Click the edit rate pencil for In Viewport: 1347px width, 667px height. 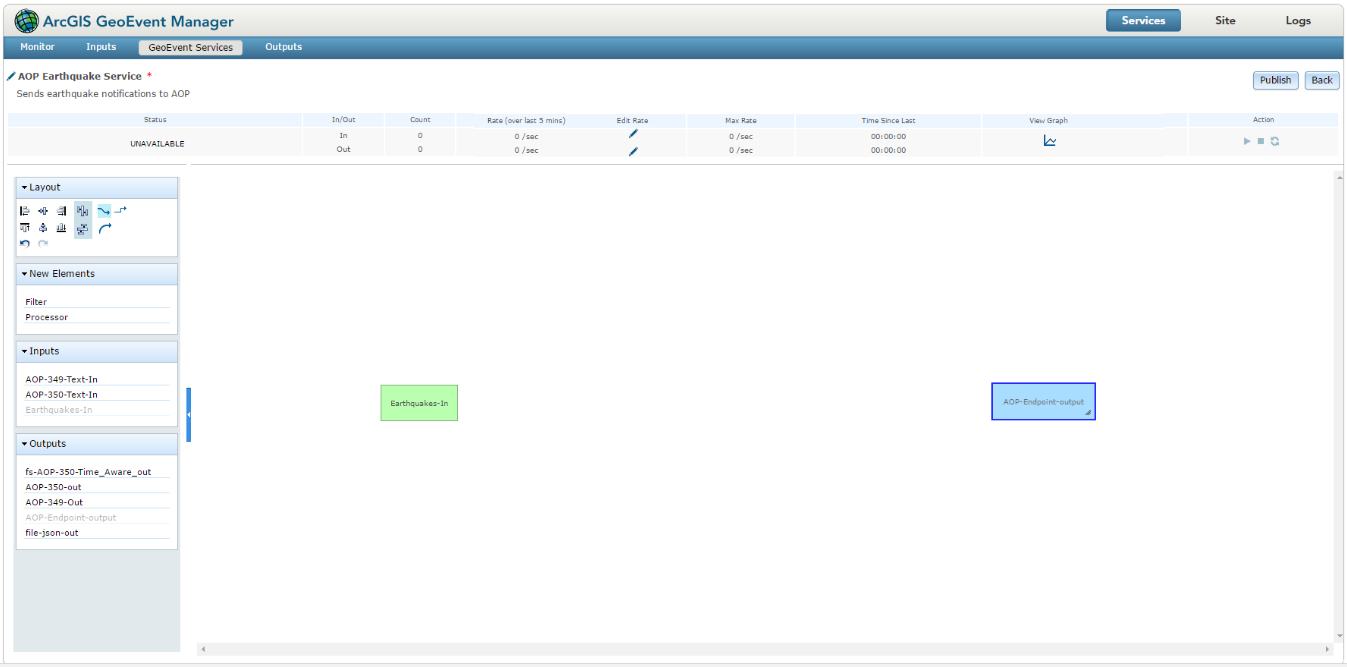633,133
